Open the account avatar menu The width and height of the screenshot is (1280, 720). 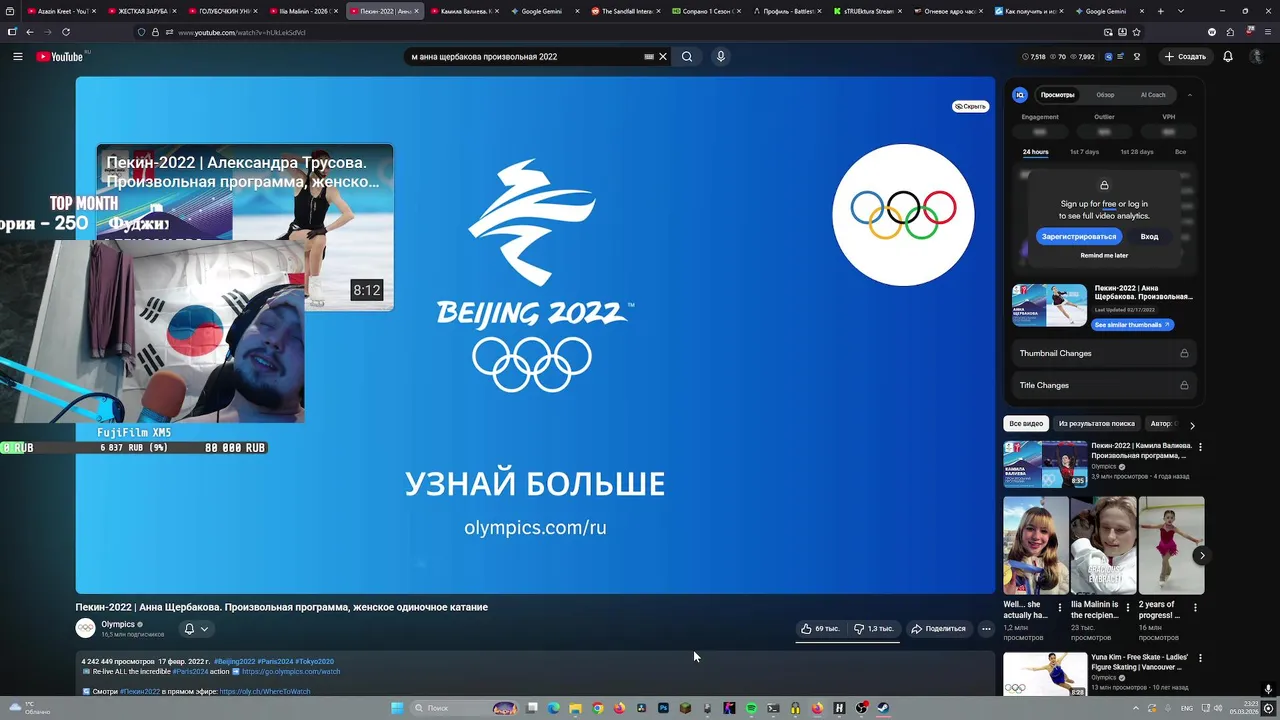pyautogui.click(x=1257, y=57)
